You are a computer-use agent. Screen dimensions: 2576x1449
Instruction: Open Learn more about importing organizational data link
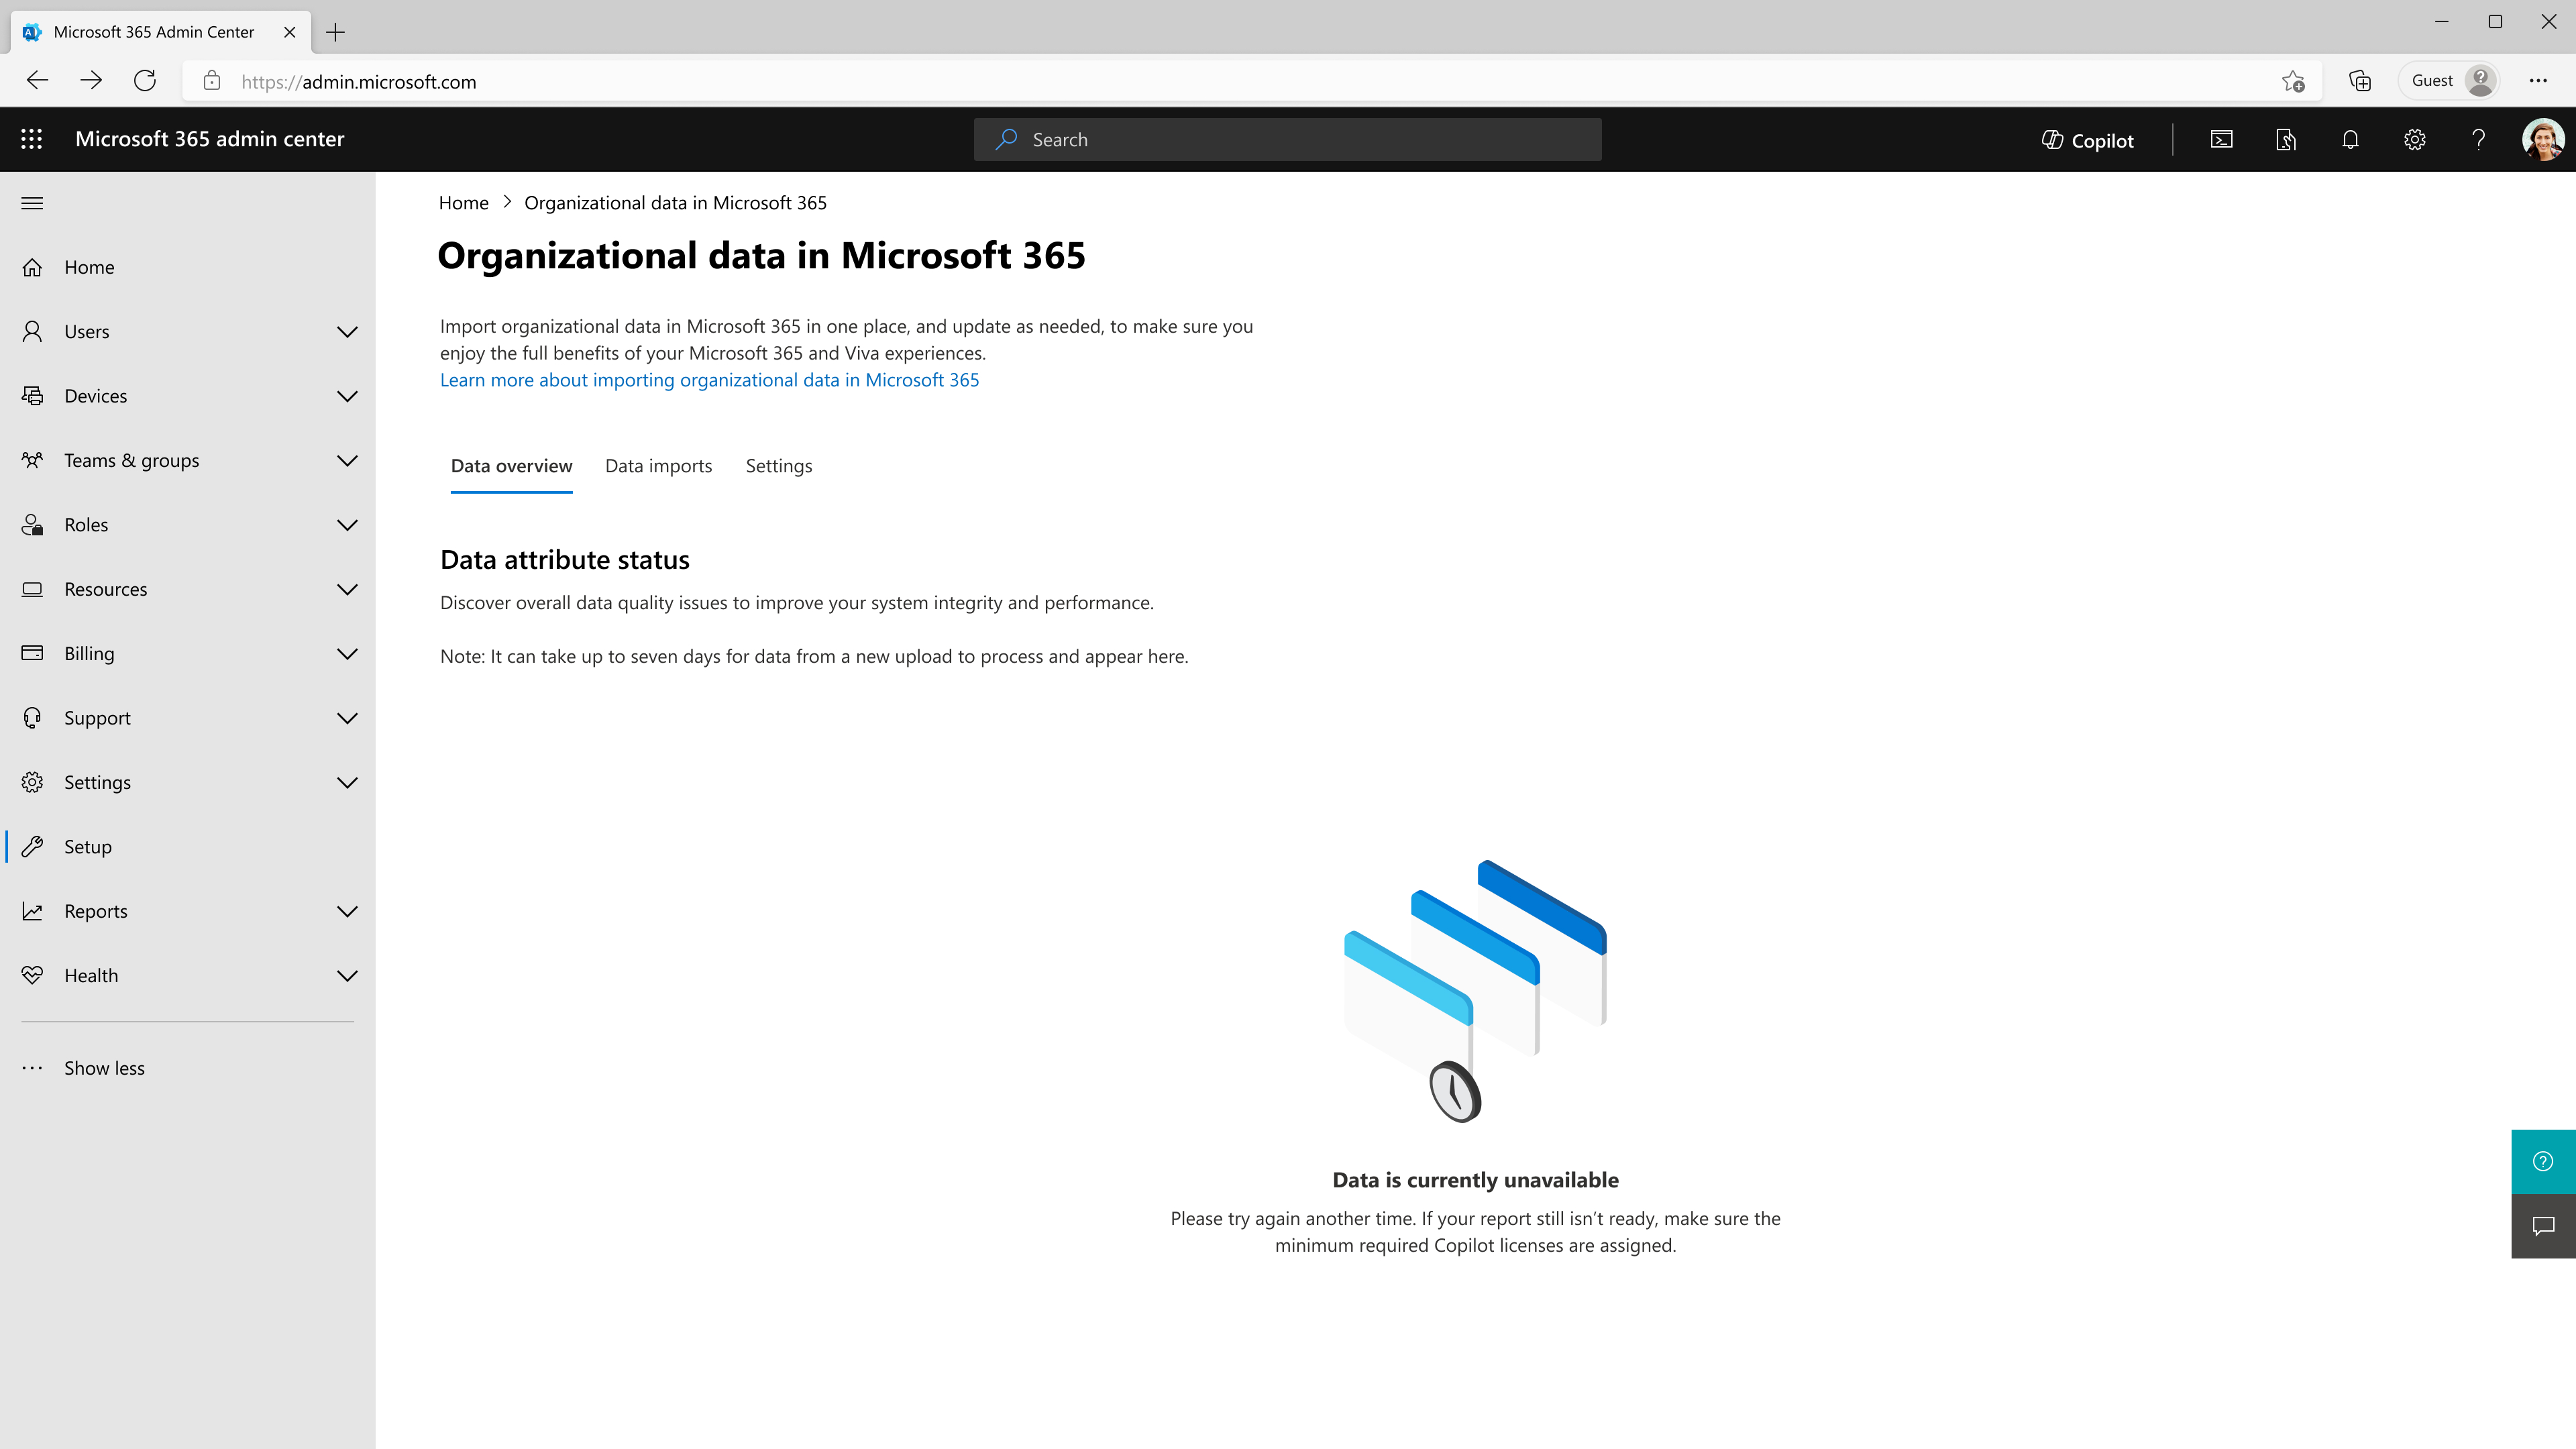point(709,380)
